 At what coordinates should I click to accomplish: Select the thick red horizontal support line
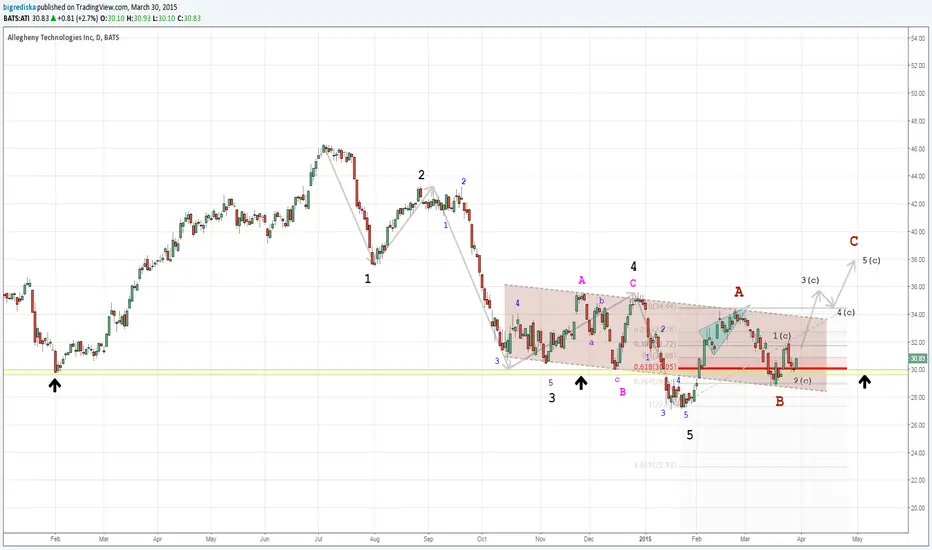click(x=763, y=369)
